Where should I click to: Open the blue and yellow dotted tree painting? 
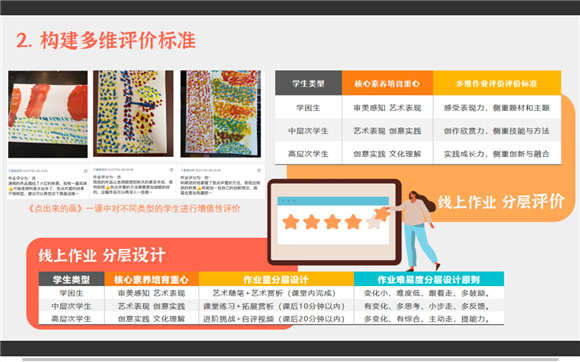[133, 114]
